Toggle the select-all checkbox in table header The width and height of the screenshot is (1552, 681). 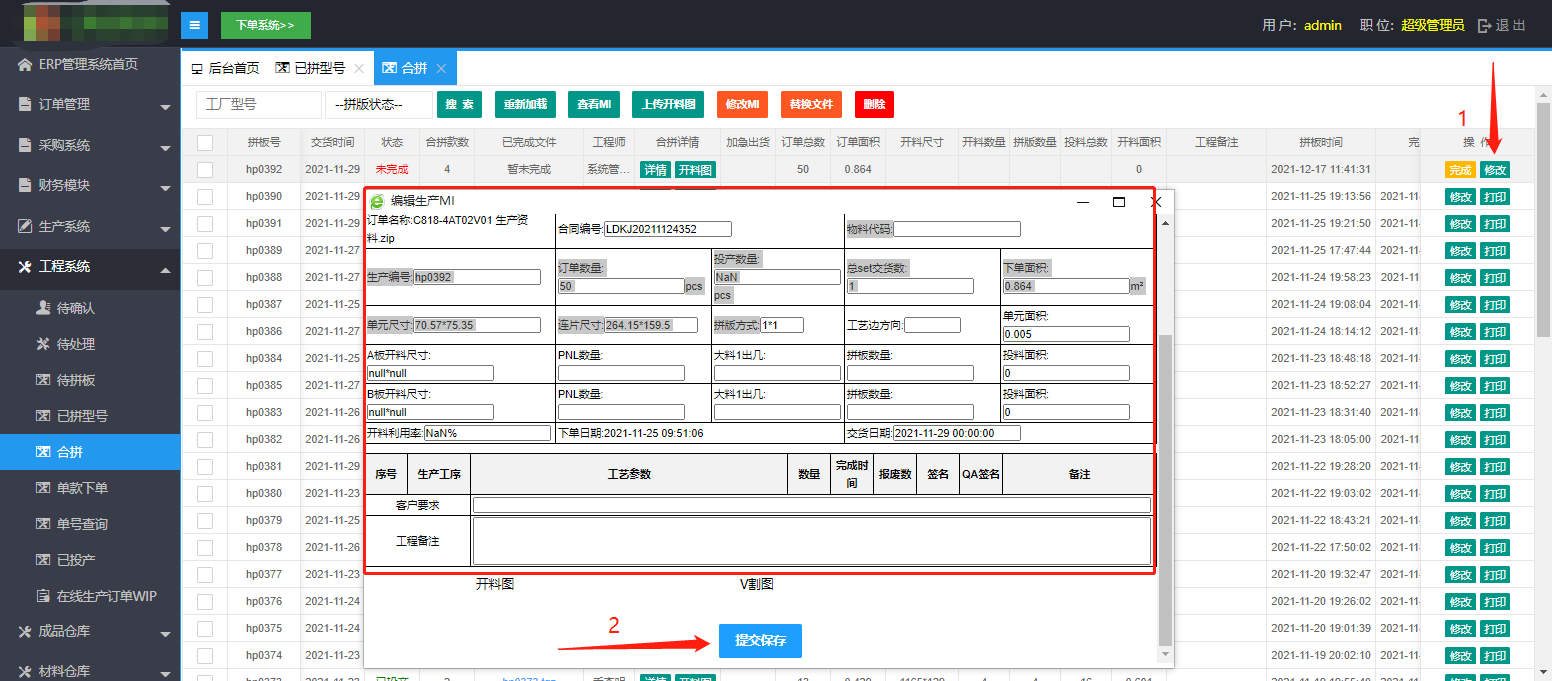tap(205, 143)
